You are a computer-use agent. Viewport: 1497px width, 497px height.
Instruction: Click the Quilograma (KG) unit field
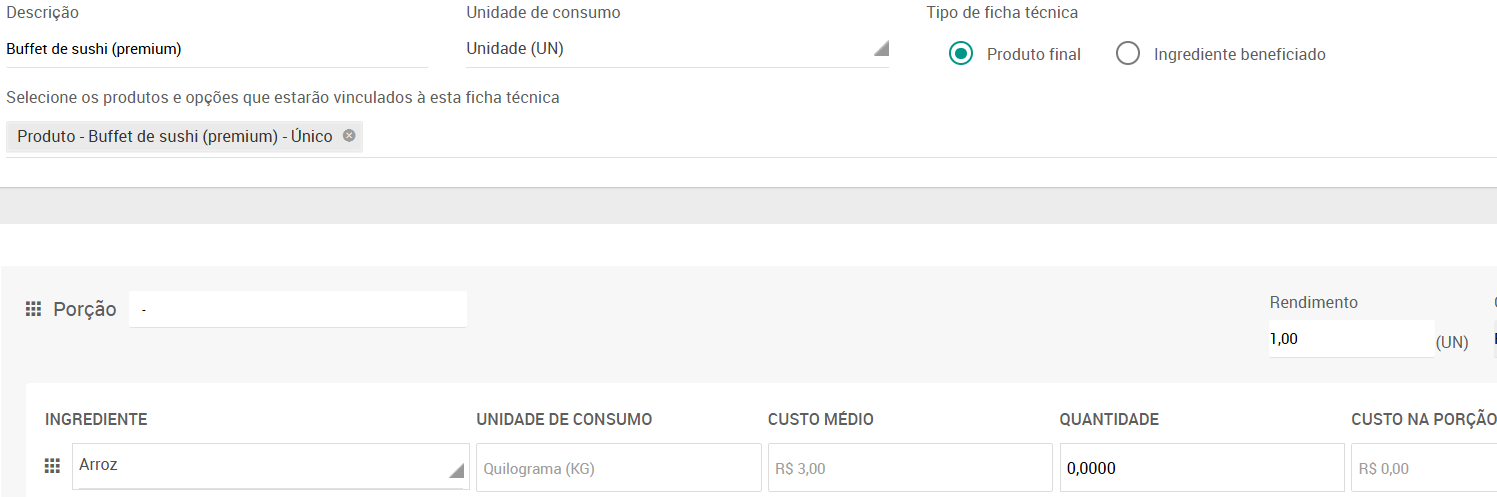618,468
